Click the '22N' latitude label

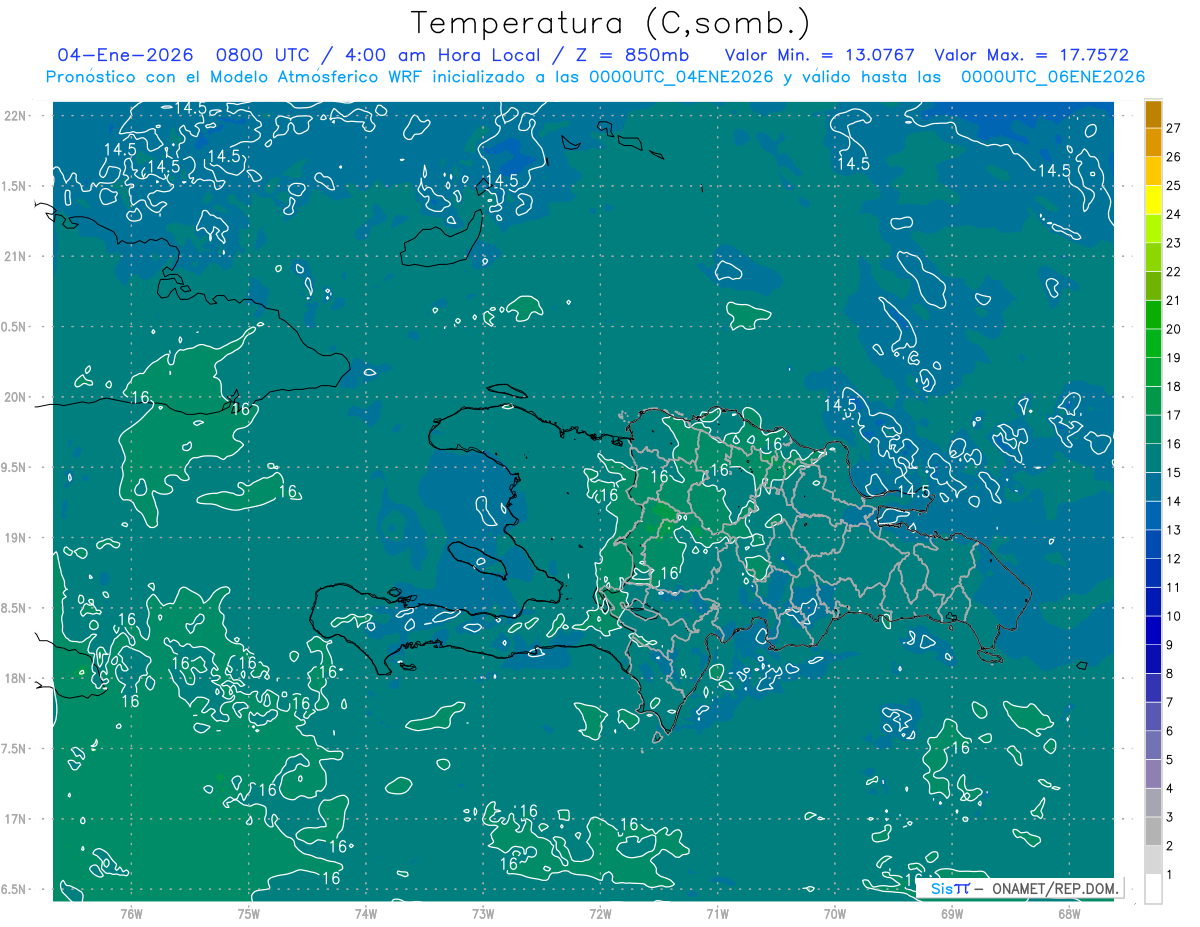[x=16, y=115]
